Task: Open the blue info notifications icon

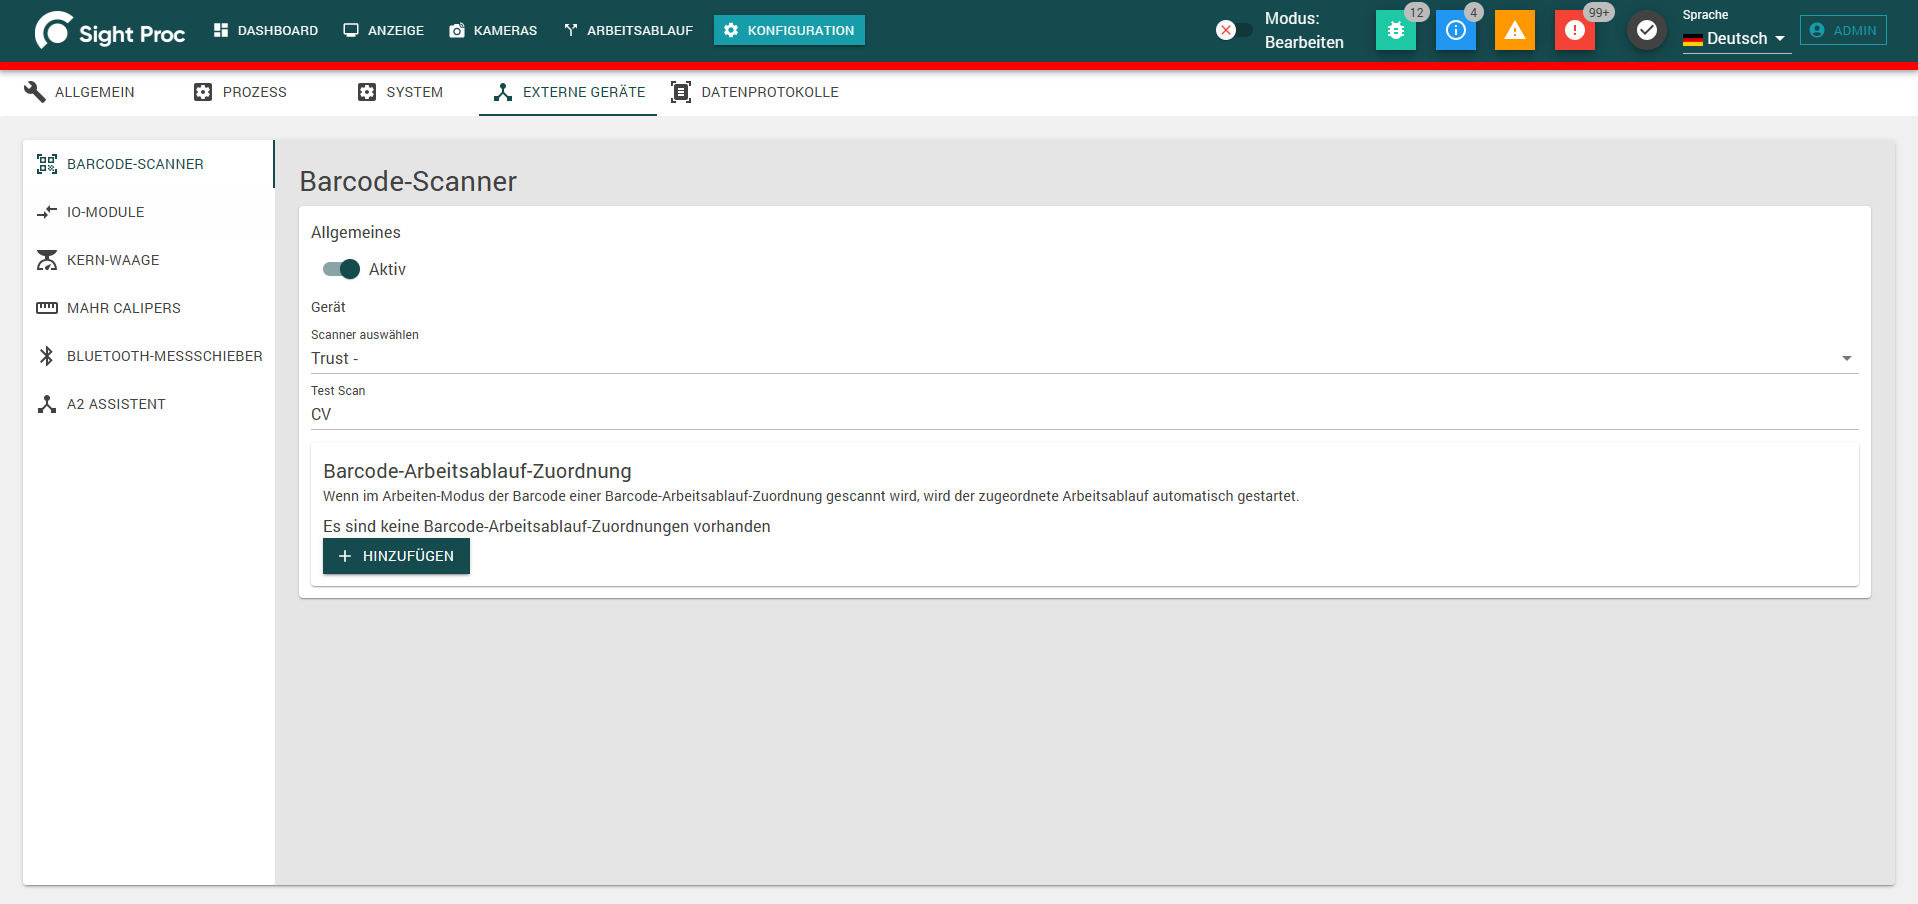Action: pyautogui.click(x=1455, y=30)
